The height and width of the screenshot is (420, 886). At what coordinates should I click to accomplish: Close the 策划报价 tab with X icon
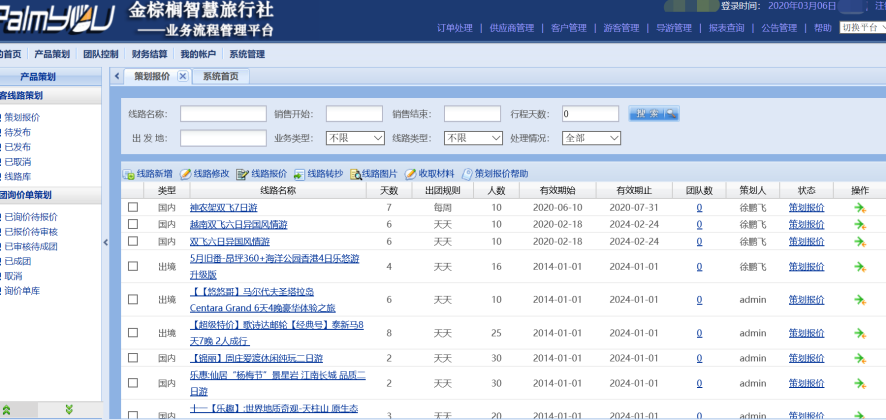click(182, 76)
